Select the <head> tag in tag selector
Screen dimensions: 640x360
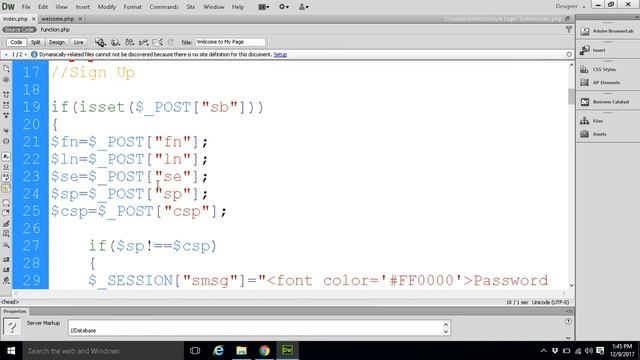tap(10, 302)
